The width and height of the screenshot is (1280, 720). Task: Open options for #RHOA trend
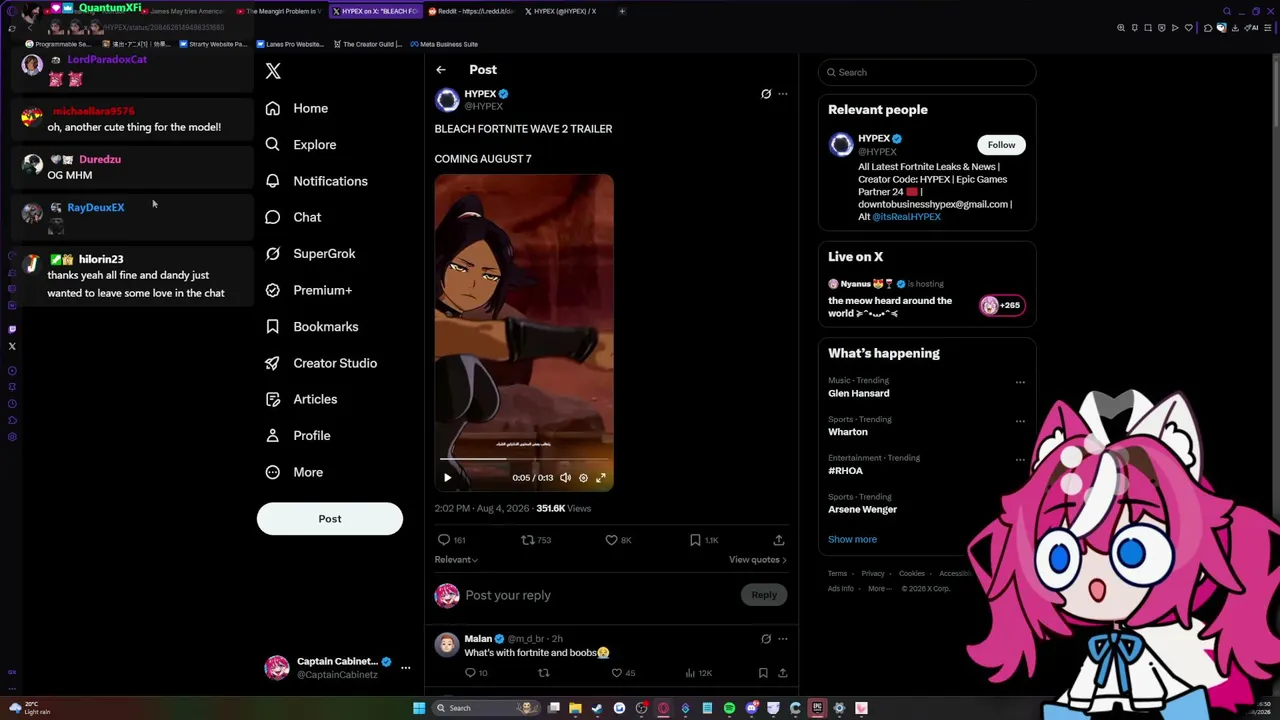pos(1020,460)
